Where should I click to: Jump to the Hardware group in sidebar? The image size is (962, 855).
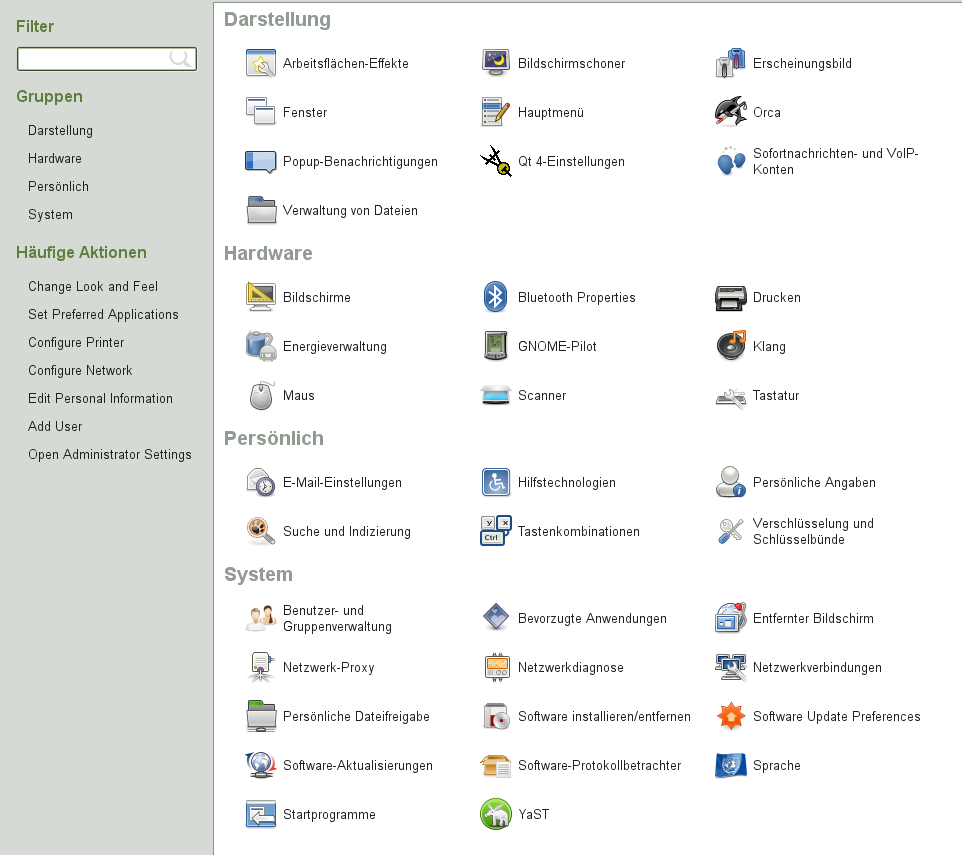pos(55,158)
